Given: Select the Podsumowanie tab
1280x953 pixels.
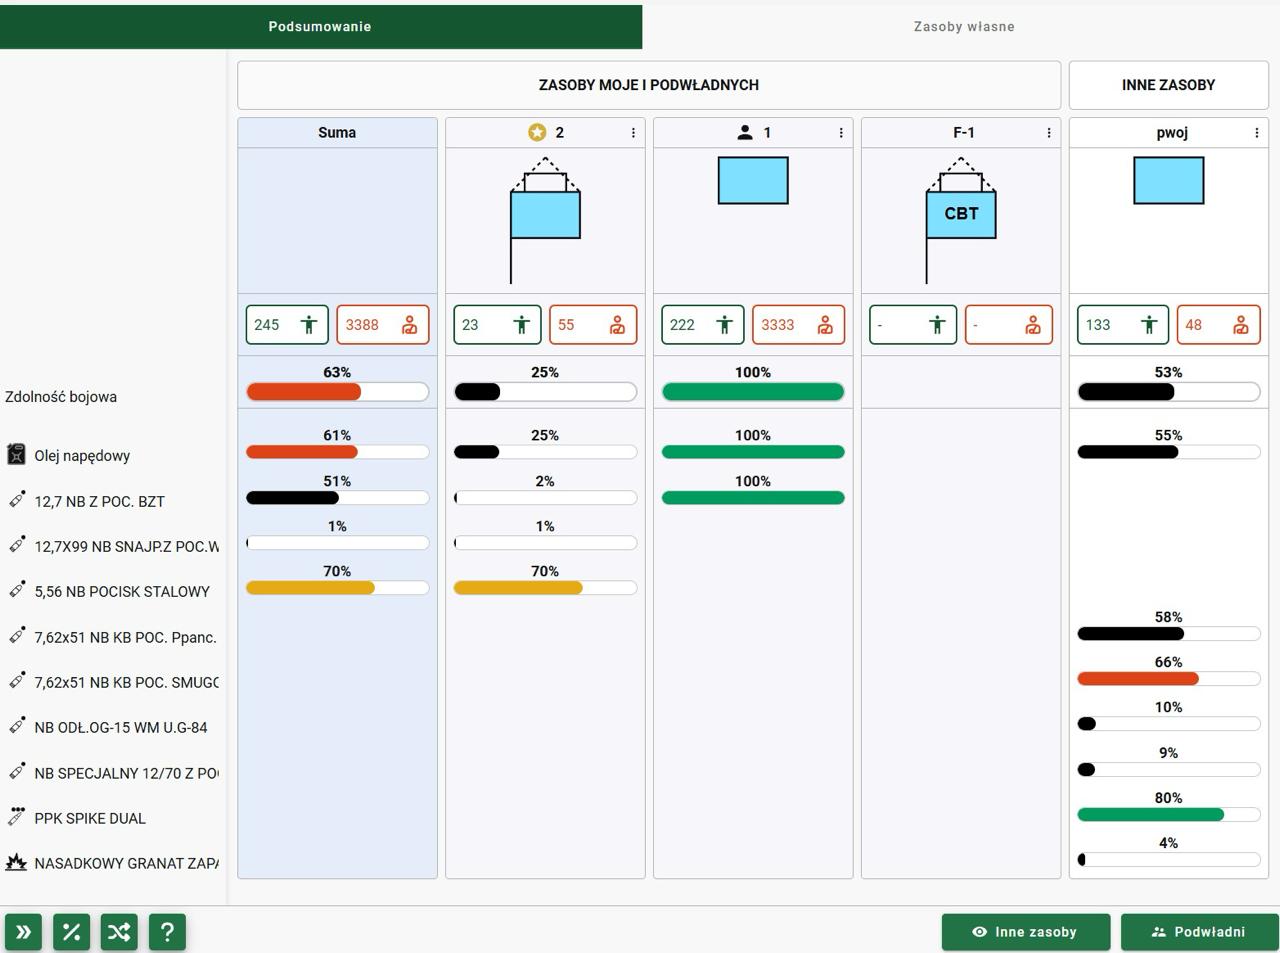Looking at the screenshot, I should point(320,27).
